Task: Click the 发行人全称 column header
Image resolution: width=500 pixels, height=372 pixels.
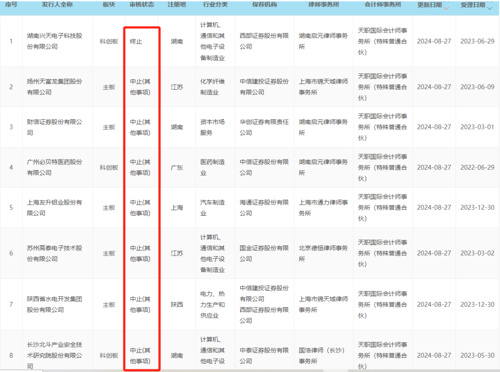Action: pyautogui.click(x=57, y=5)
